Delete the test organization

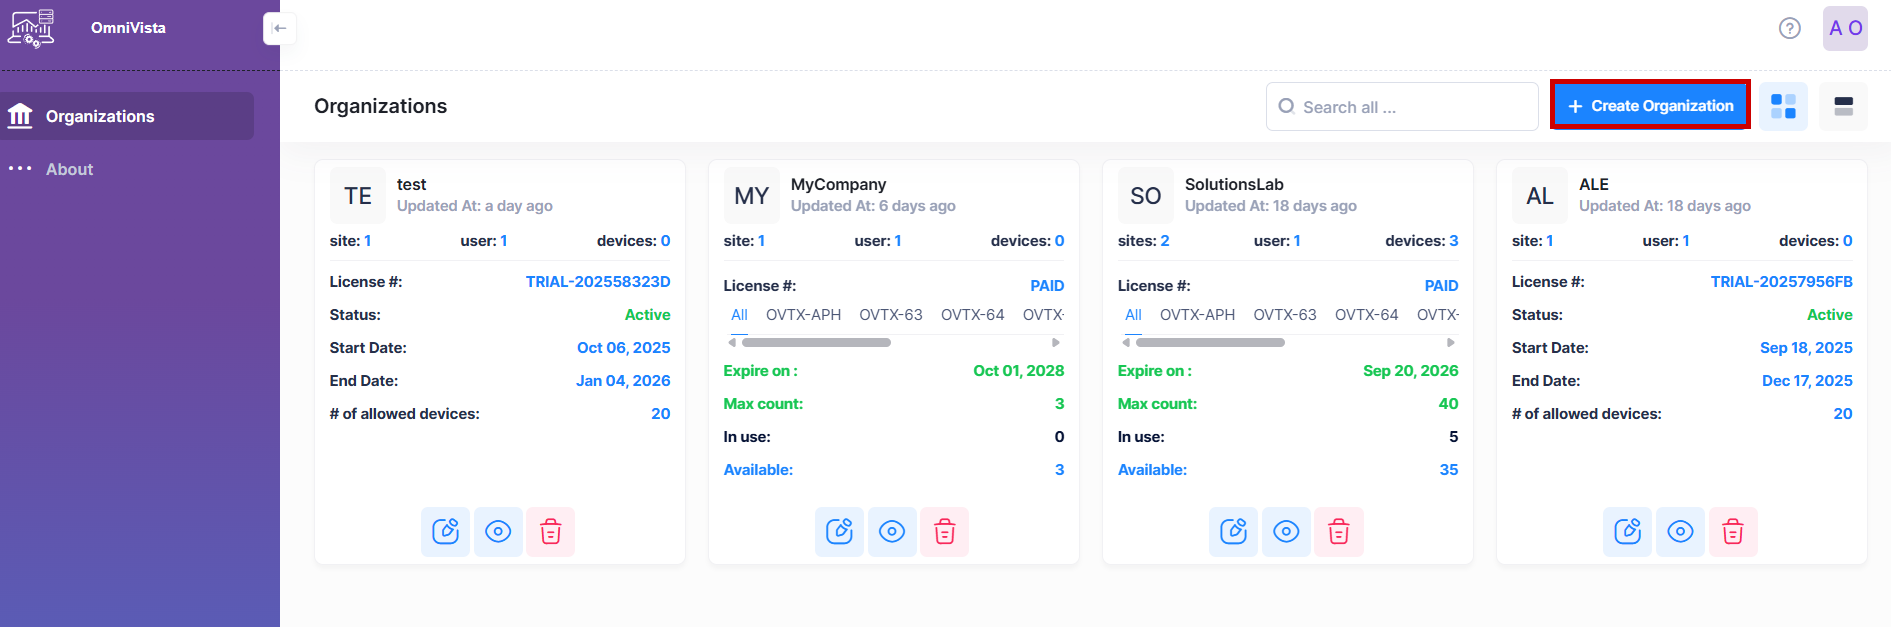[x=550, y=531]
